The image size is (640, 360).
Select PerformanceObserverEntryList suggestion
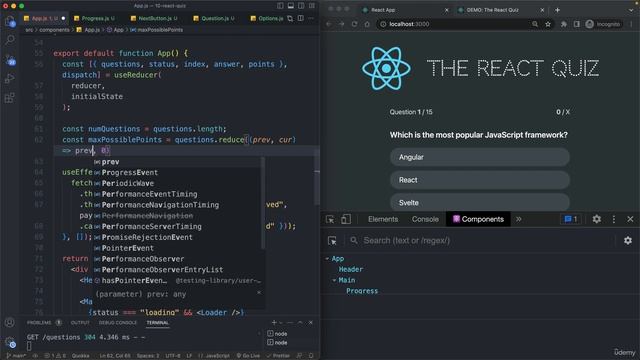pos(178,269)
